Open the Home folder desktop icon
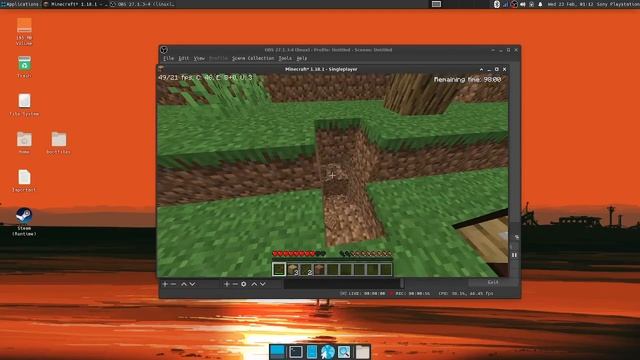This screenshot has width=640, height=360. [24, 142]
